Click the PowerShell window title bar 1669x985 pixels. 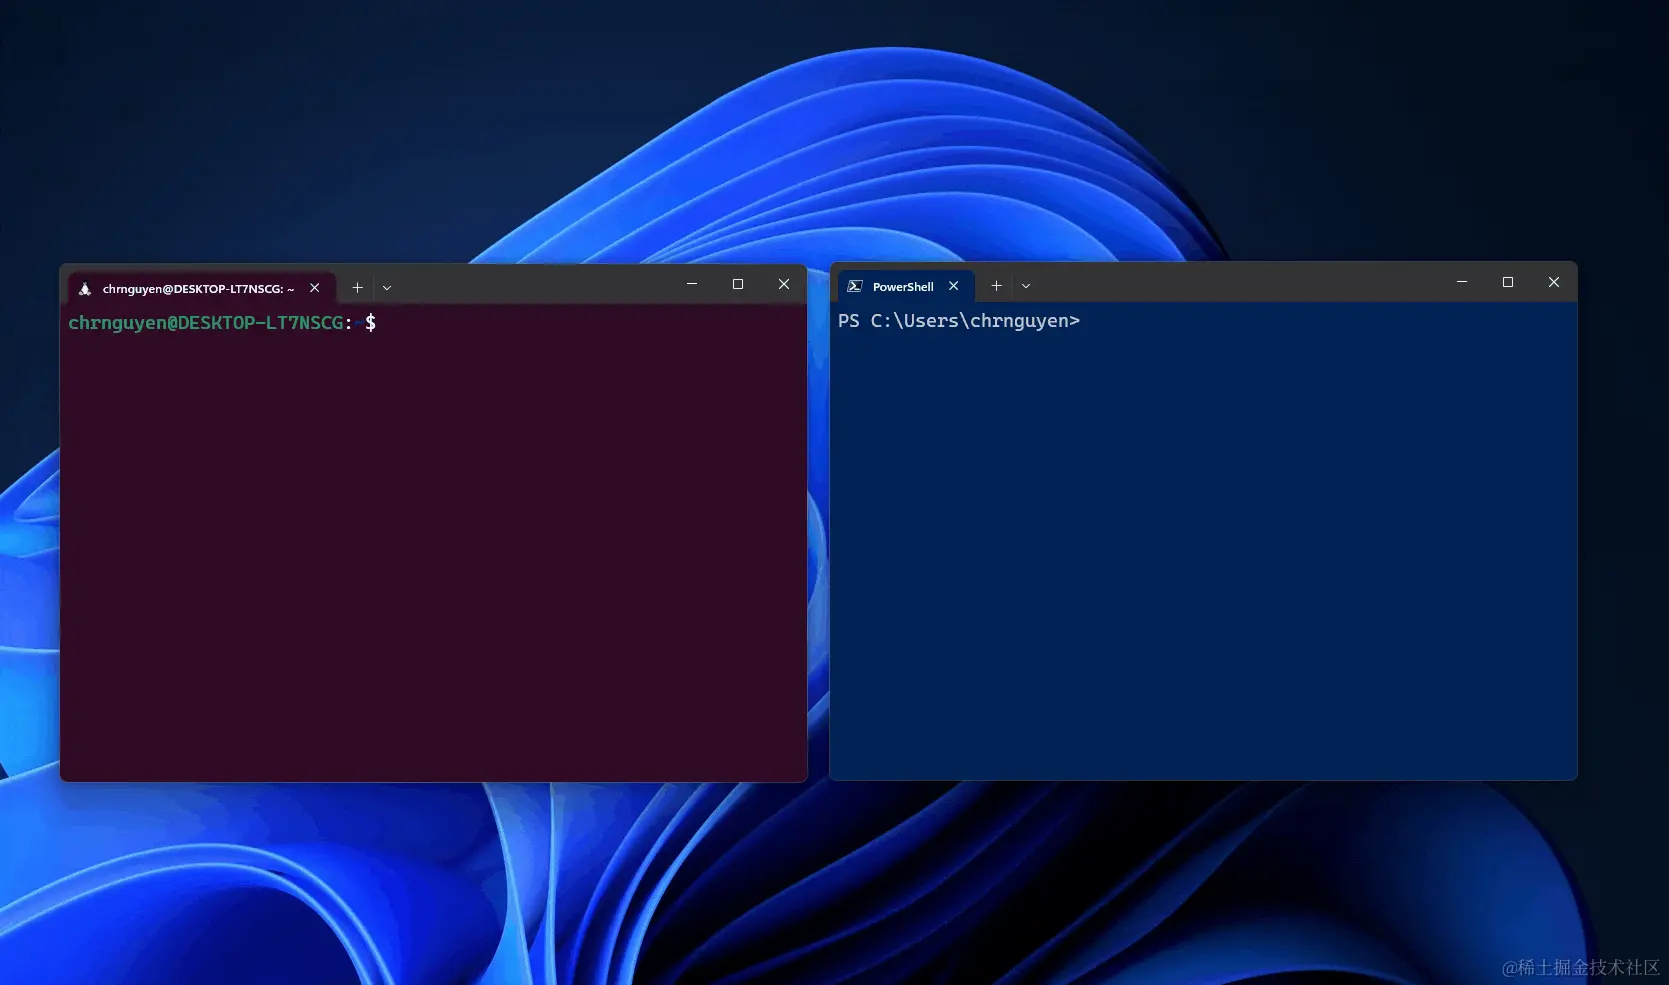1250,284
